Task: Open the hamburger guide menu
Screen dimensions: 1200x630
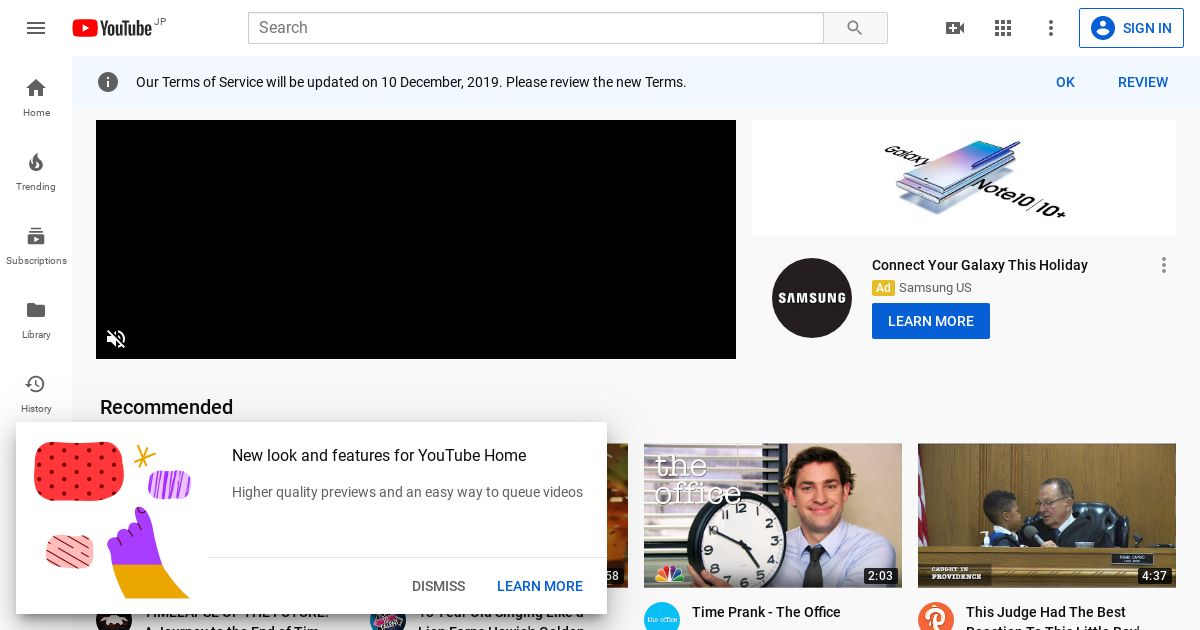Action: [36, 28]
